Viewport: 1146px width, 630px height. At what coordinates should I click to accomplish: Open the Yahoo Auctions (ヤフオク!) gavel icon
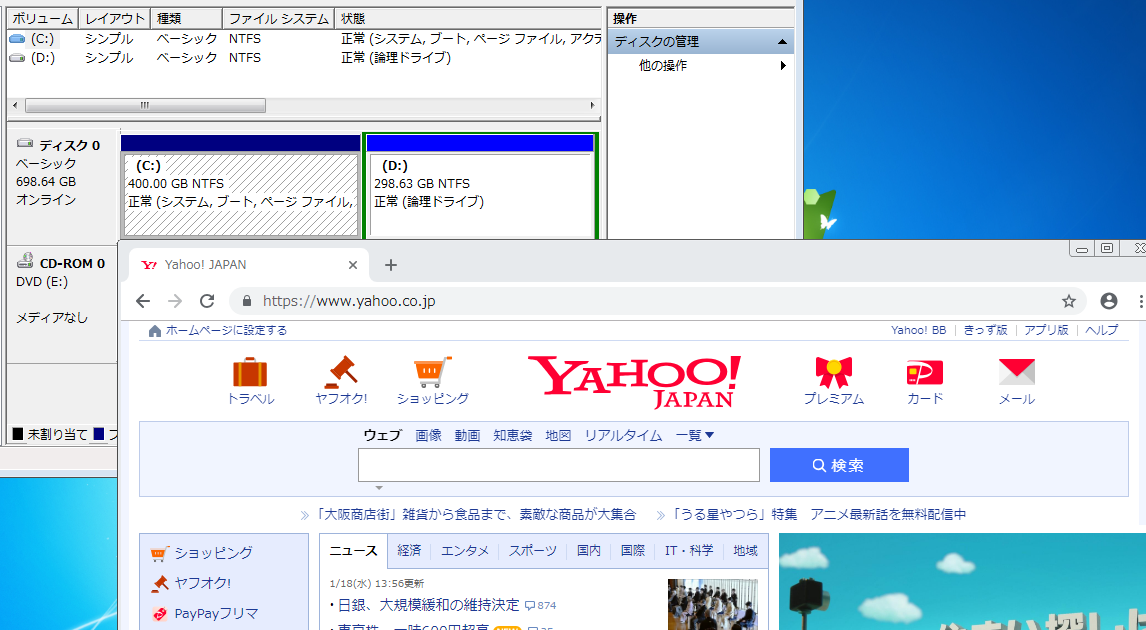click(x=341, y=372)
